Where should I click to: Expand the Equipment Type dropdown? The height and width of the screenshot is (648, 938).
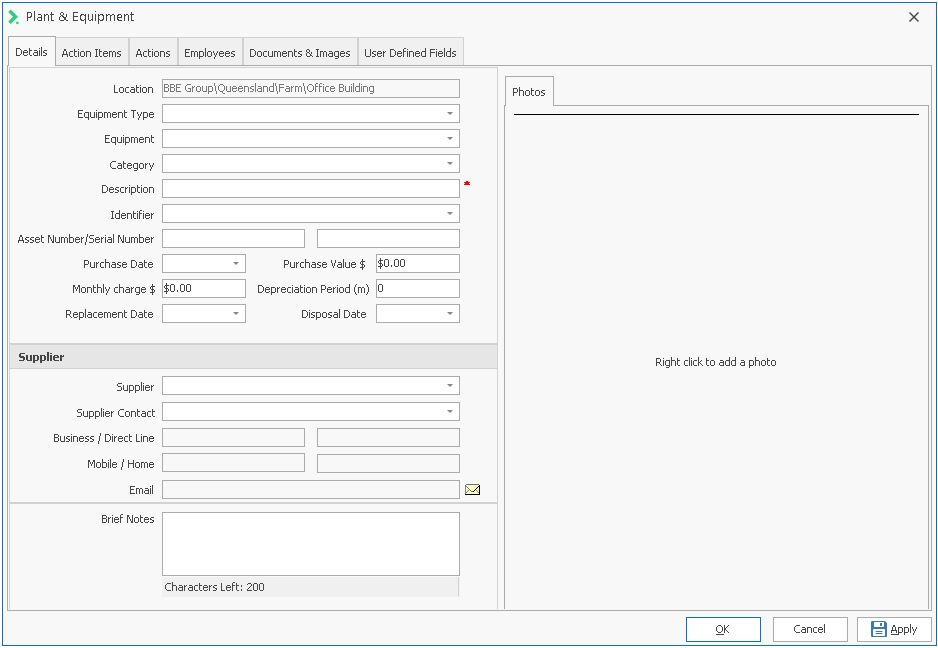[450, 114]
